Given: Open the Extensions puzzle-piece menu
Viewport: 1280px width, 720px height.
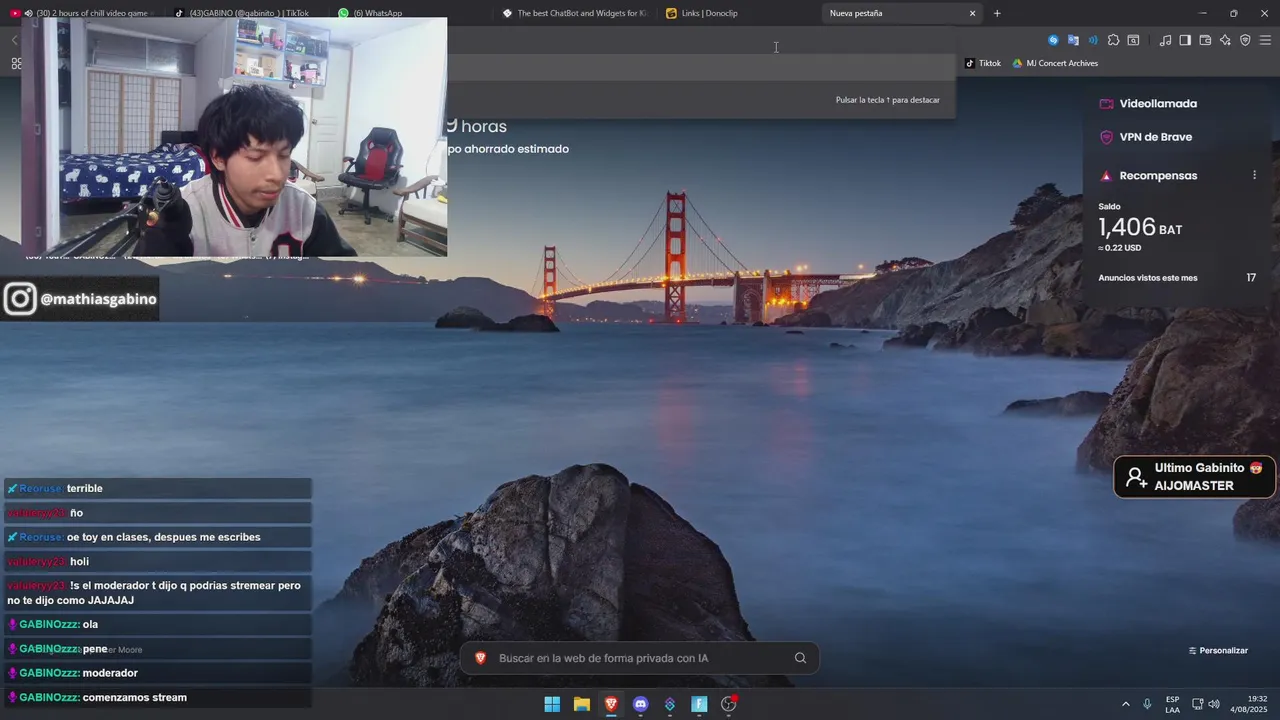Looking at the screenshot, I should tap(1113, 40).
